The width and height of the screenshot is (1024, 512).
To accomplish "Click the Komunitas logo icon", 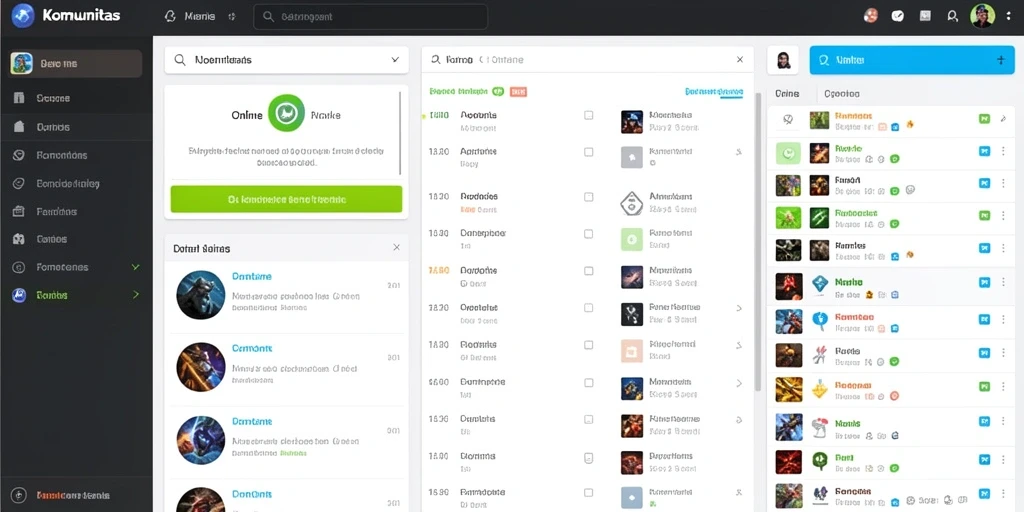I will (x=22, y=15).
